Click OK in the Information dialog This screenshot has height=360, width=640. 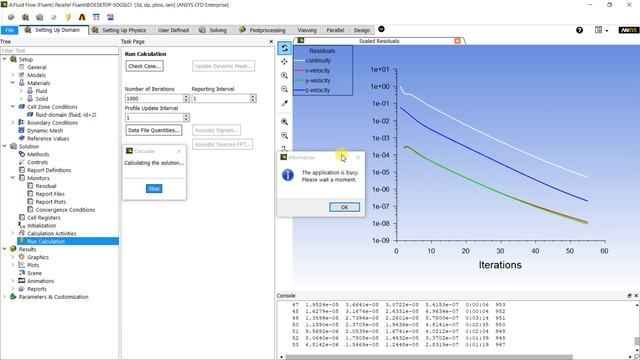(x=344, y=207)
